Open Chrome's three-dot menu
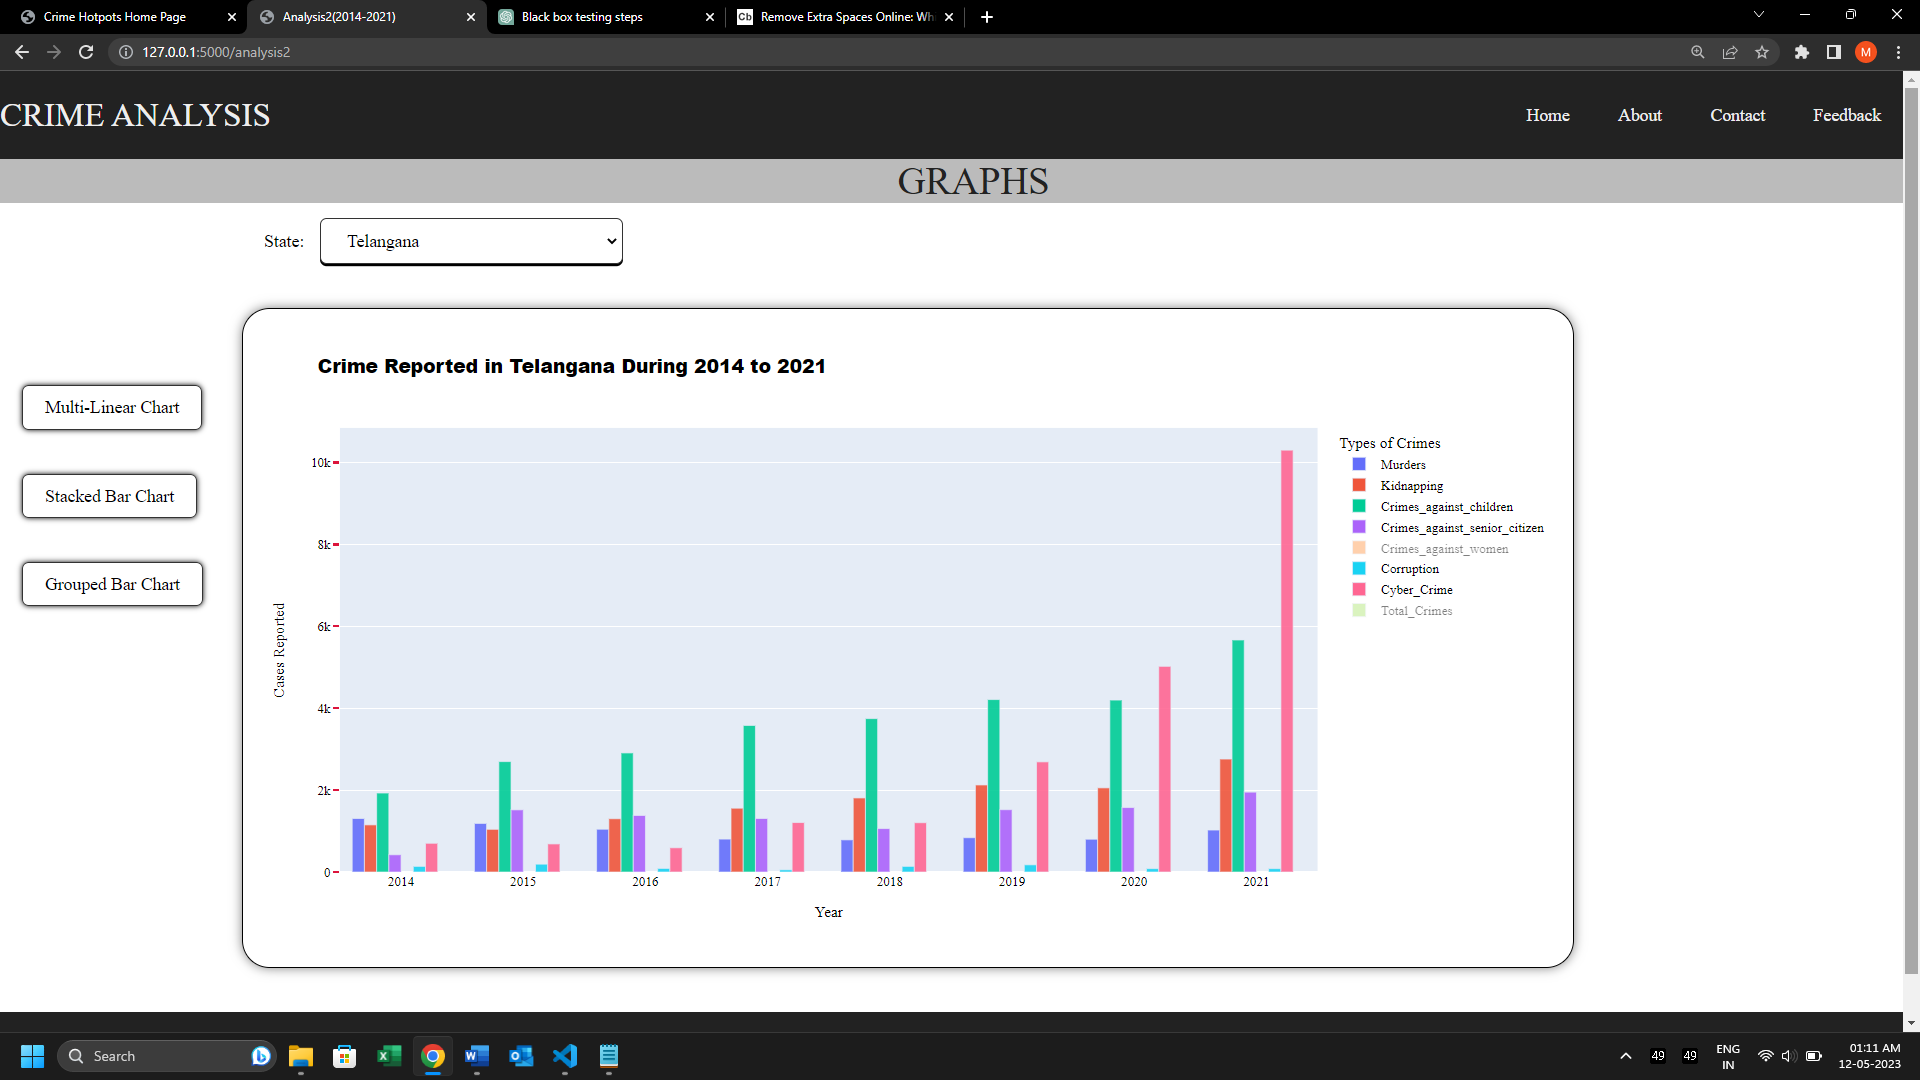Image resolution: width=1920 pixels, height=1080 pixels. [1898, 52]
